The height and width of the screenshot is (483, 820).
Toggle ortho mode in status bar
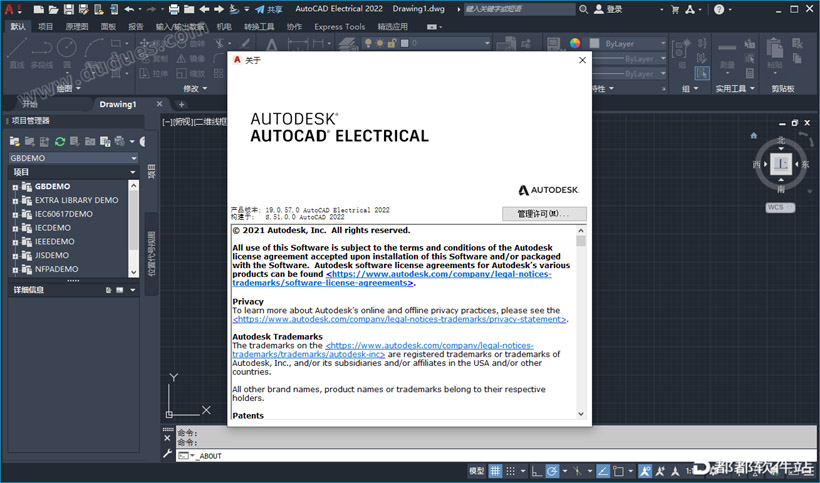[x=537, y=471]
